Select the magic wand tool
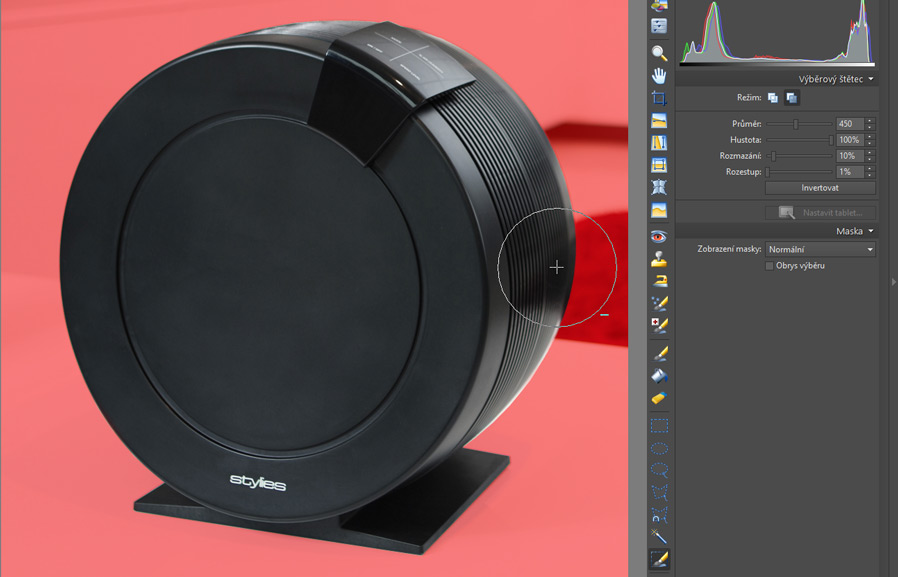Screen dimensions: 898x577 tap(659, 536)
